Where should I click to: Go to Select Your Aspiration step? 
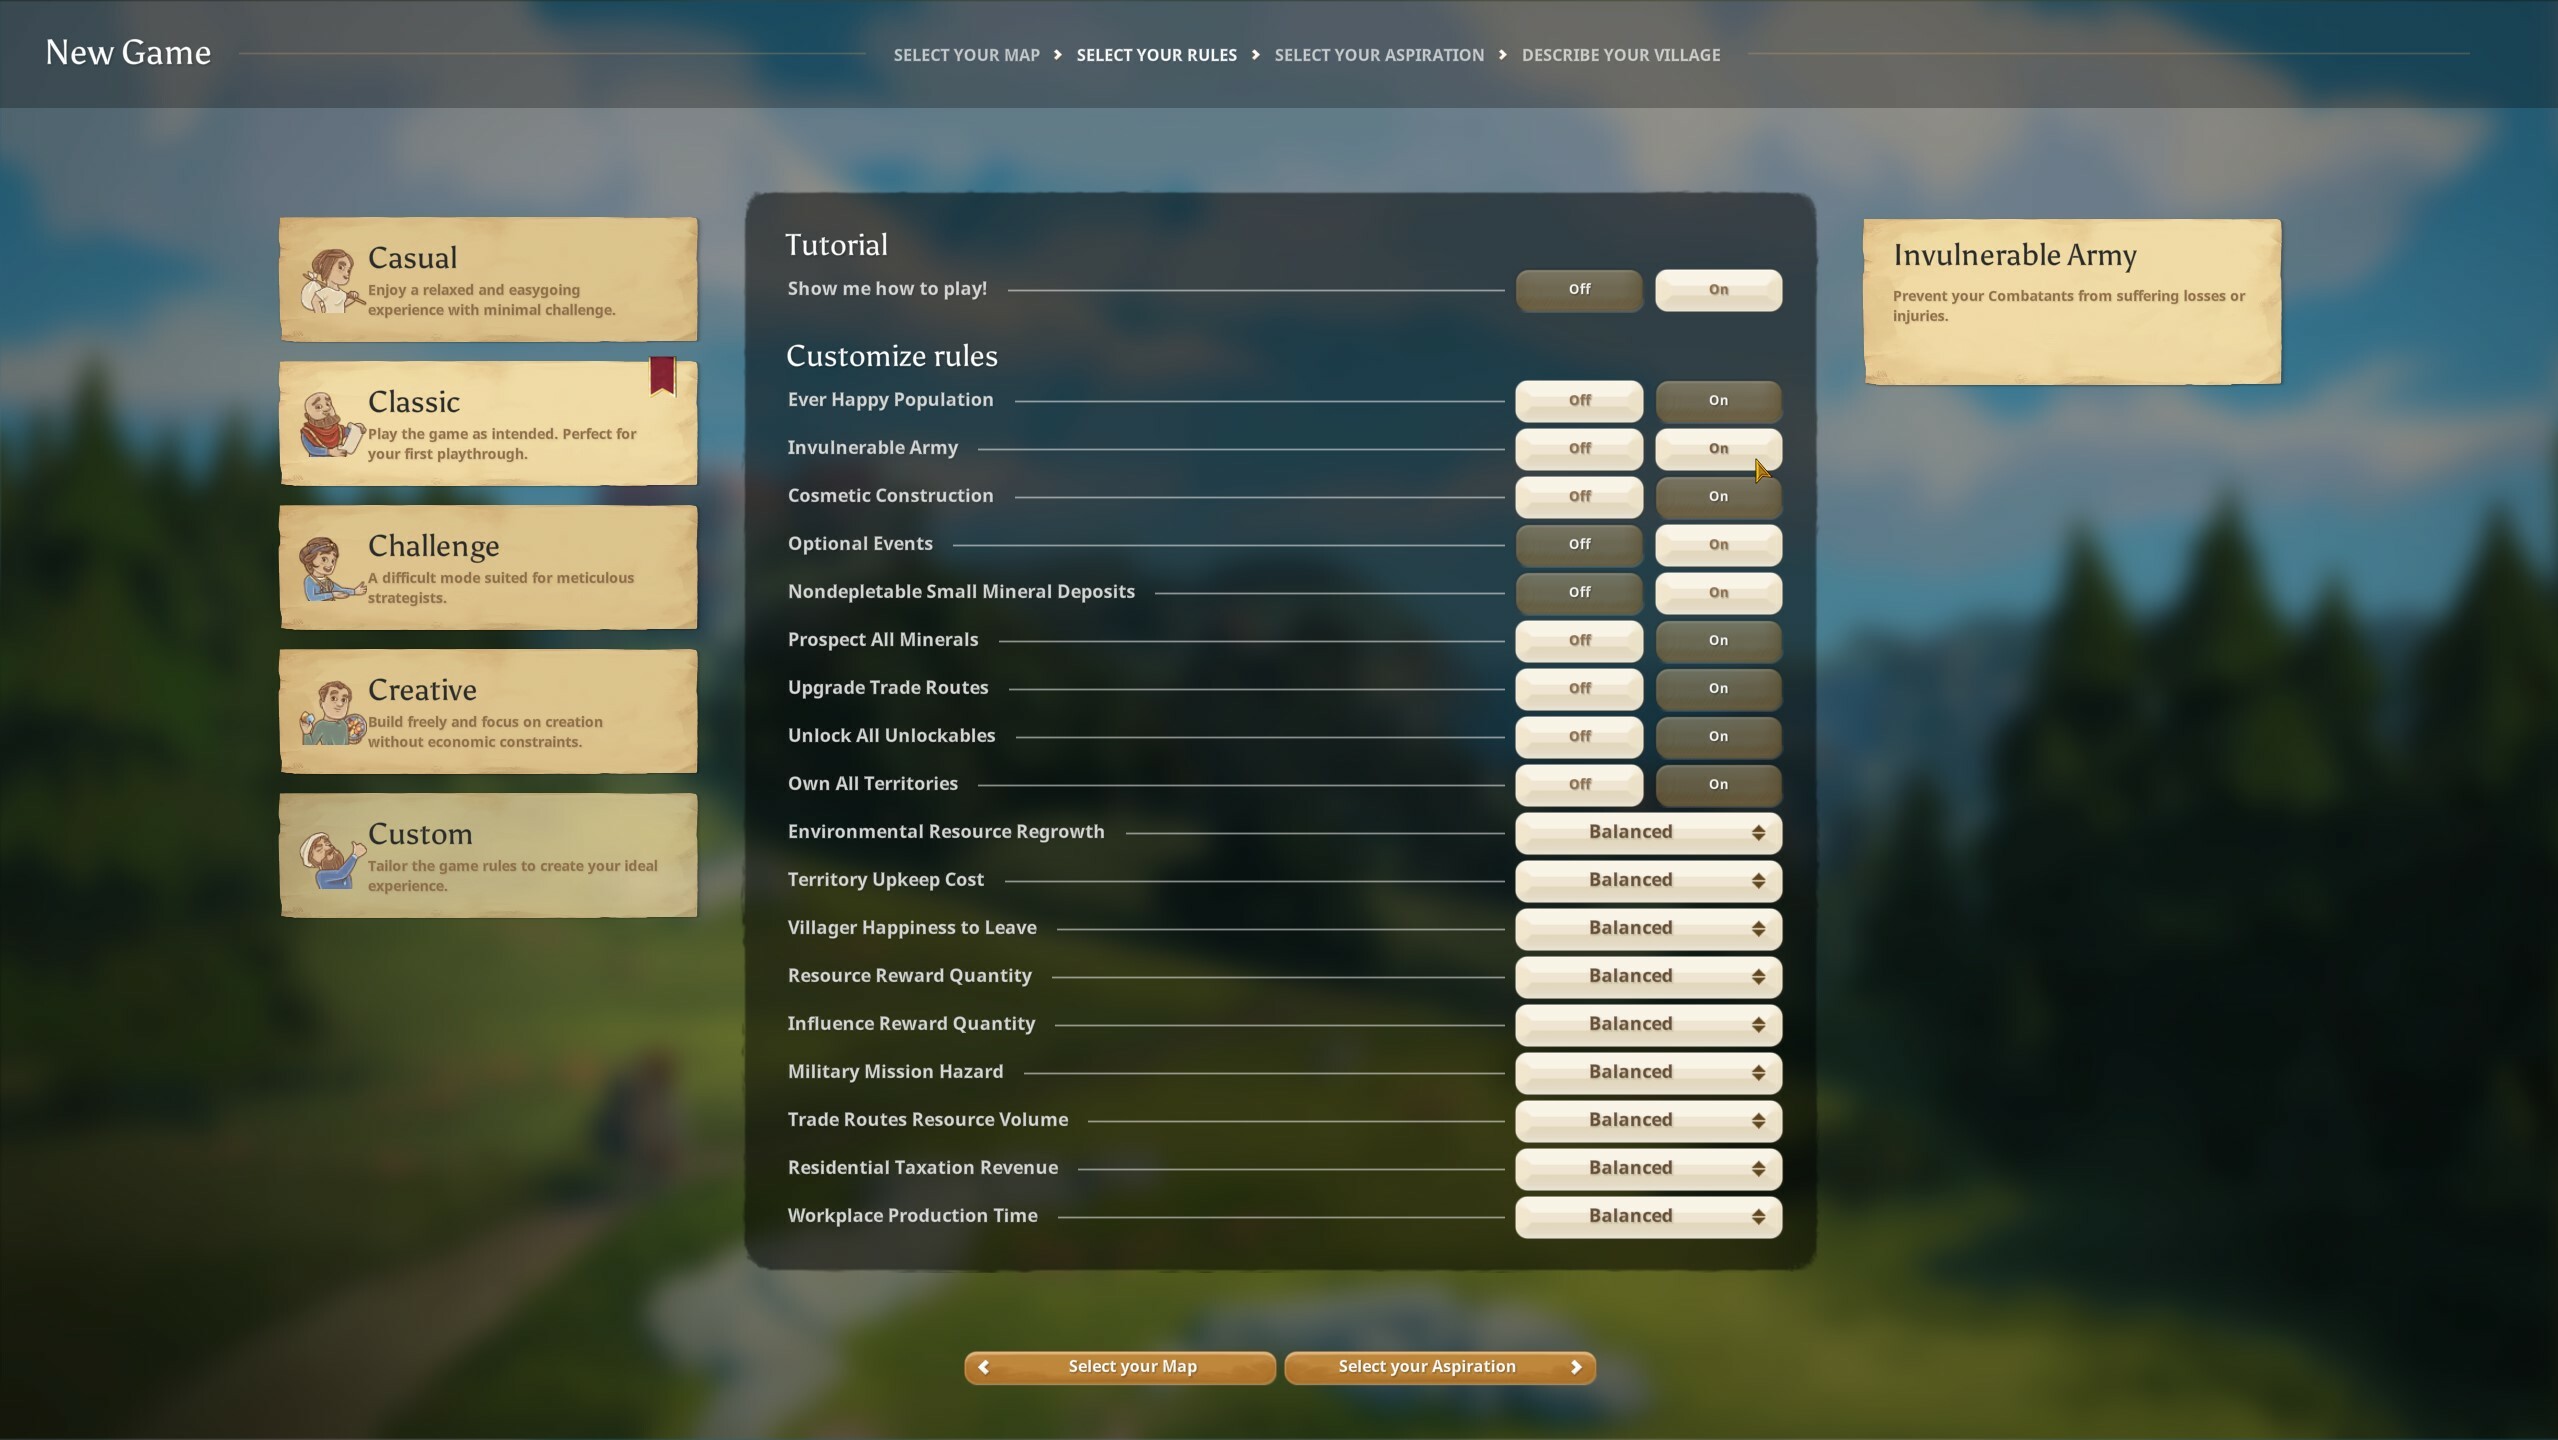pos(1379,55)
